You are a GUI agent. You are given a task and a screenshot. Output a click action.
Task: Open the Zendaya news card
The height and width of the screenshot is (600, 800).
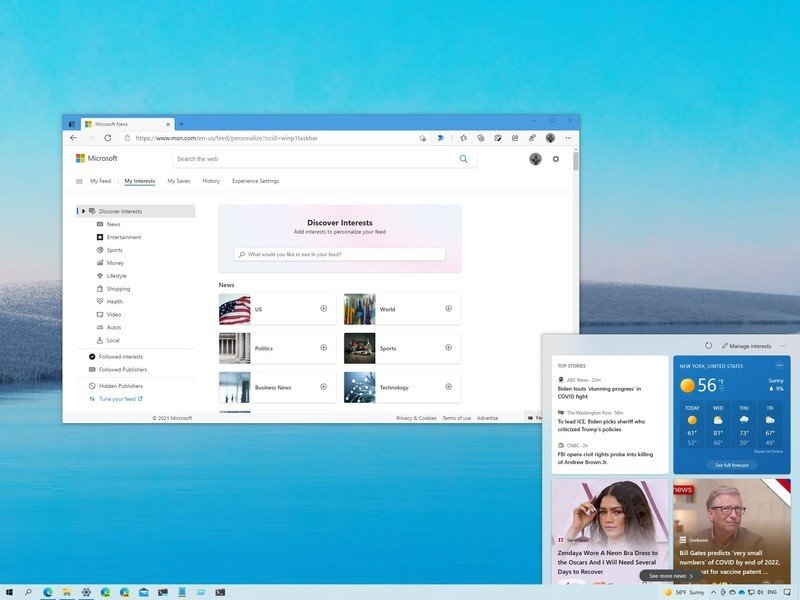coord(610,531)
